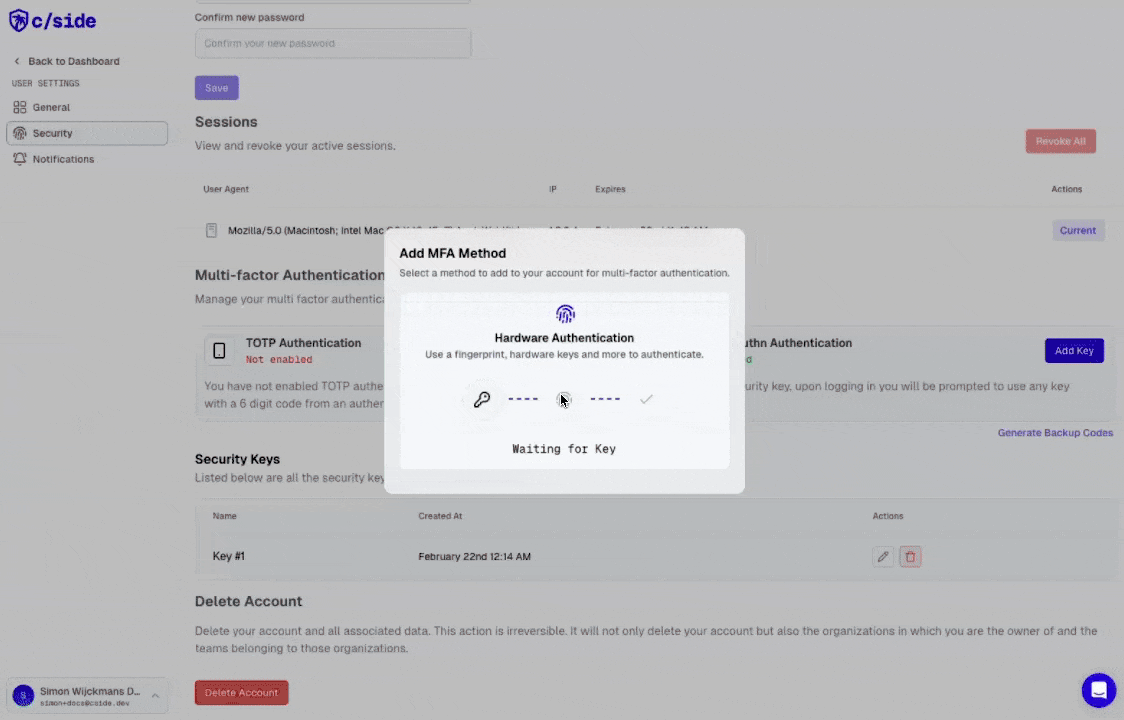1124x720 pixels.
Task: Click the Generate Backup Codes link
Action: [1055, 433]
